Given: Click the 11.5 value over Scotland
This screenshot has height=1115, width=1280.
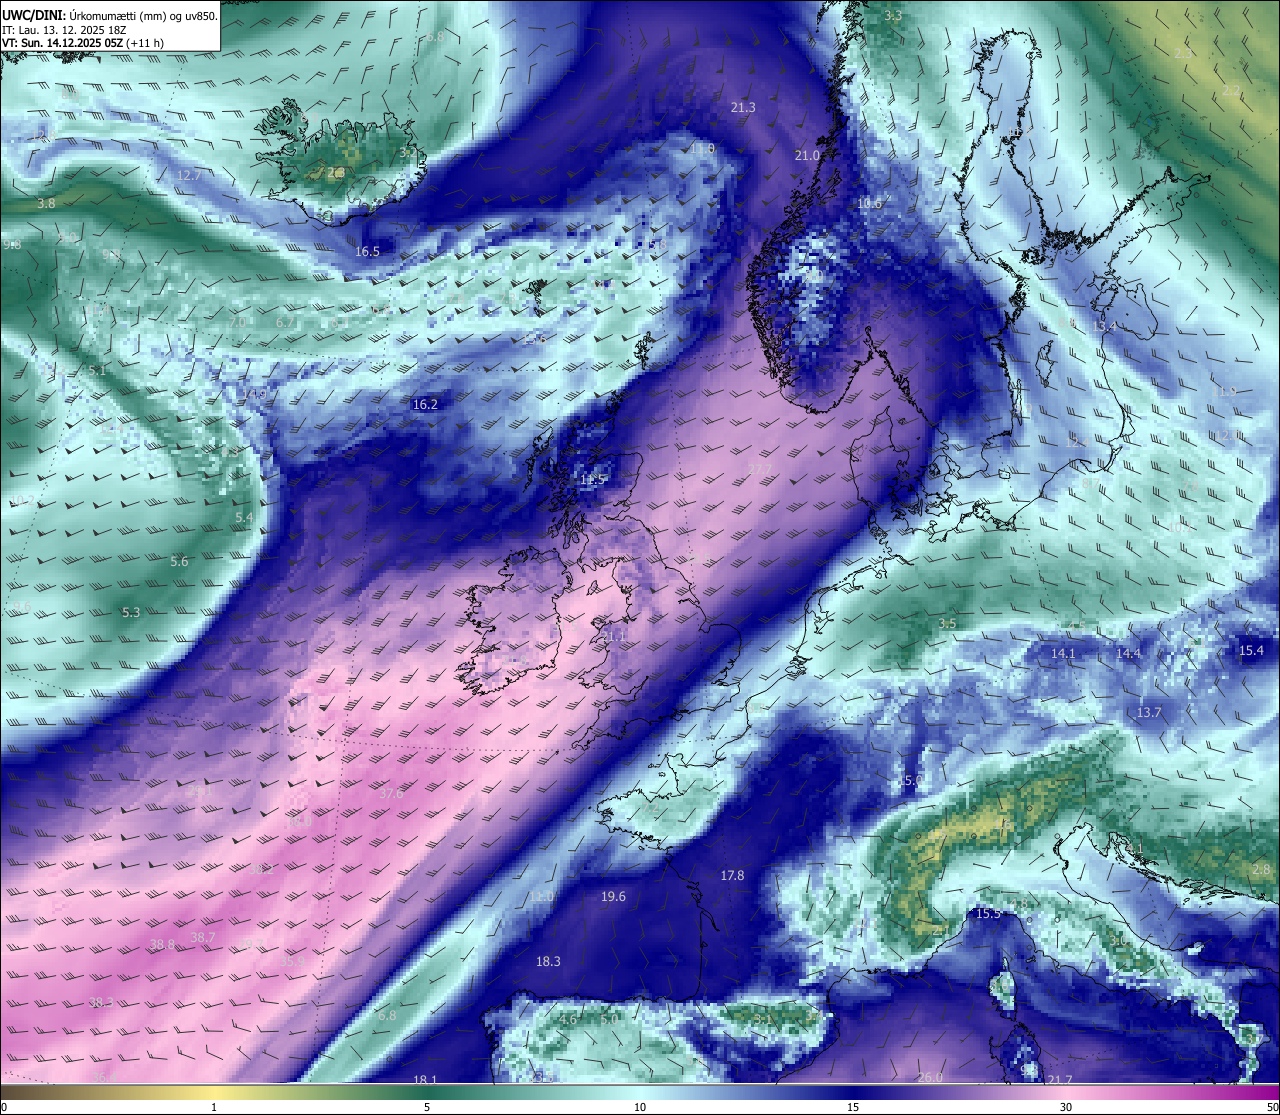Looking at the screenshot, I should click(593, 480).
